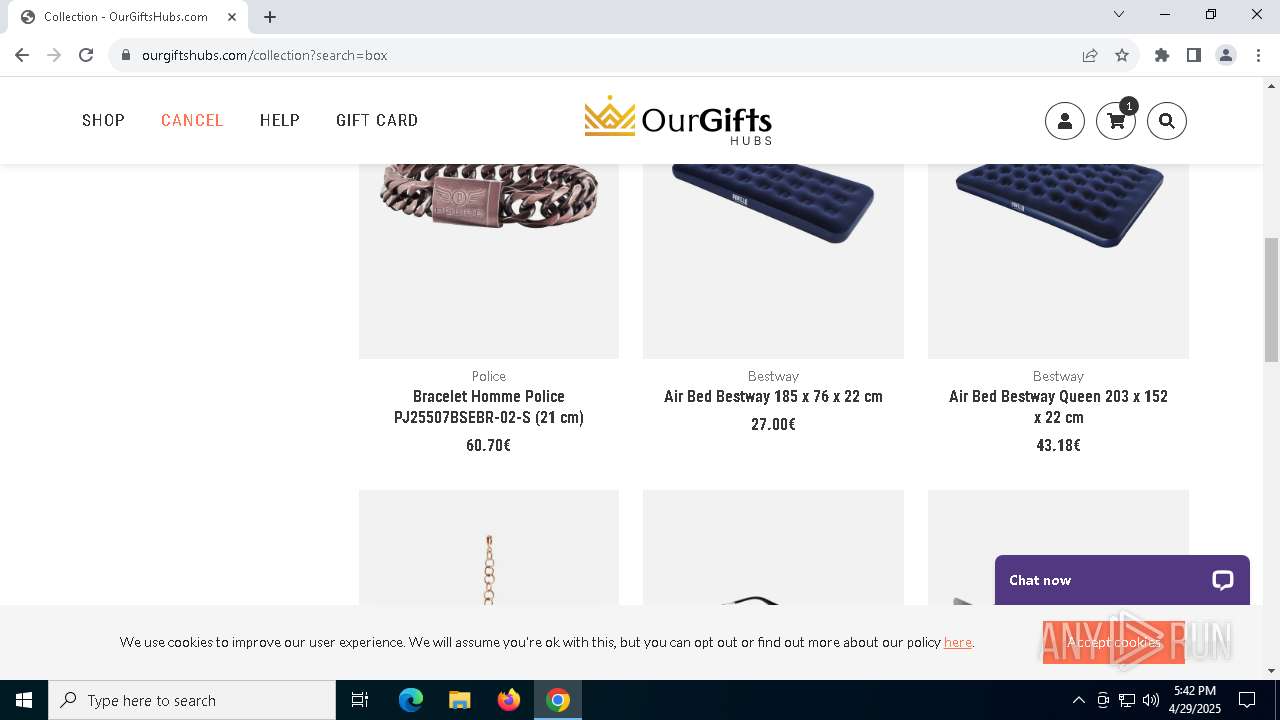Open the browser extensions puzzle icon
Image resolution: width=1280 pixels, height=720 pixels.
point(1162,55)
